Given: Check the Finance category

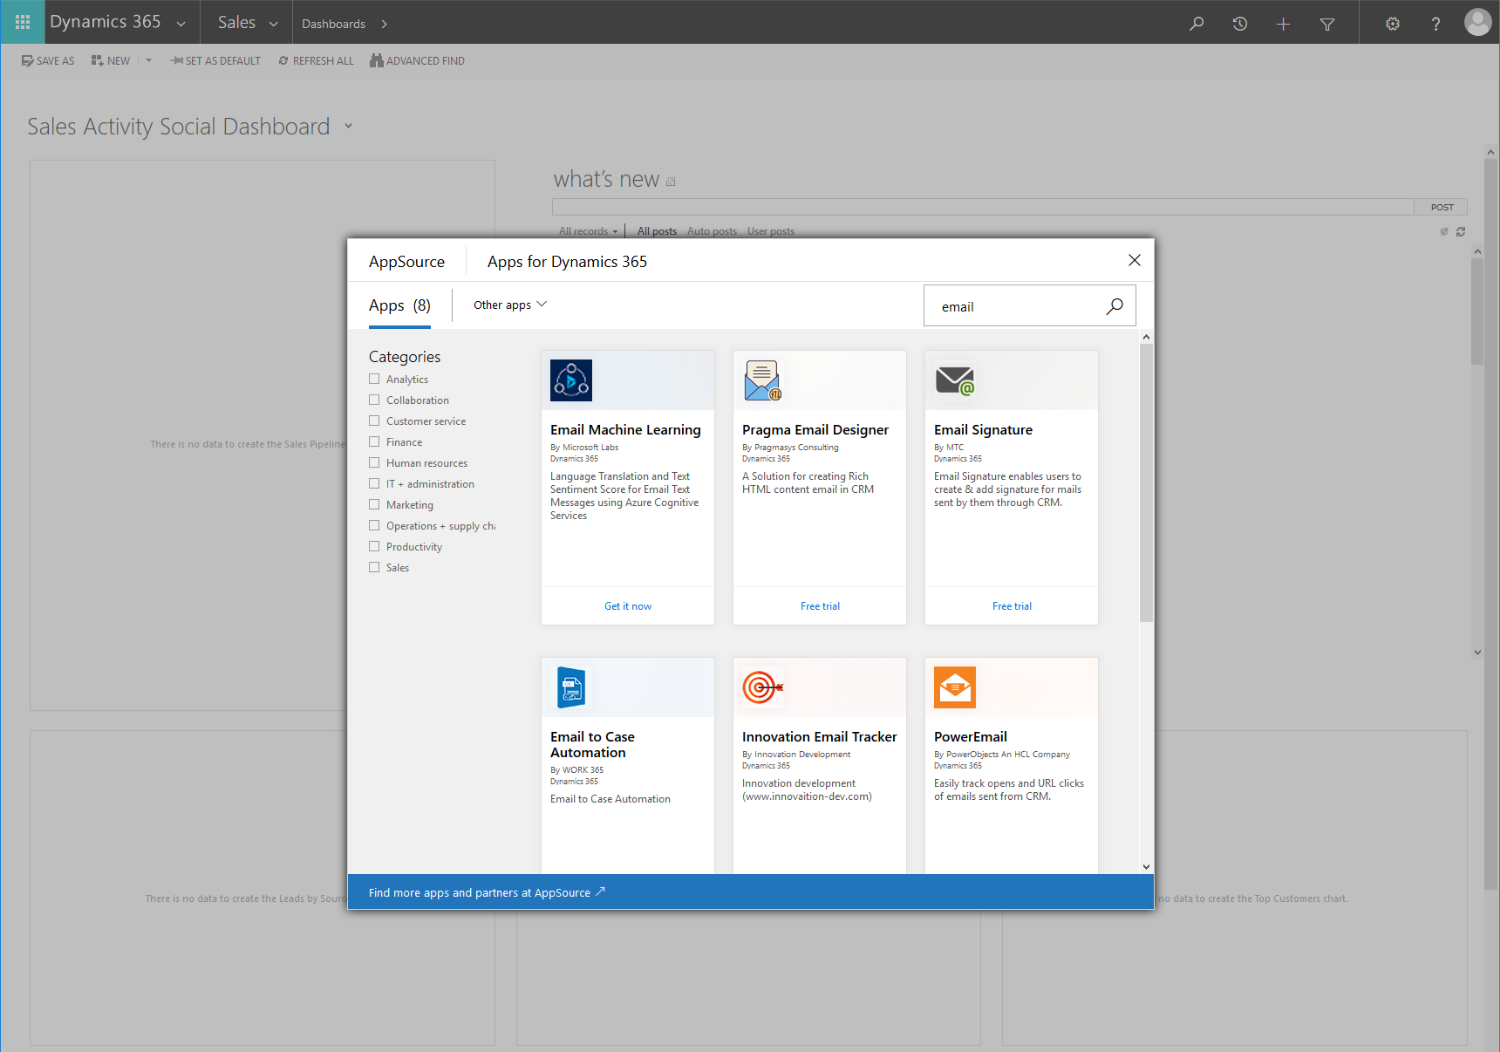Looking at the screenshot, I should pyautogui.click(x=374, y=442).
